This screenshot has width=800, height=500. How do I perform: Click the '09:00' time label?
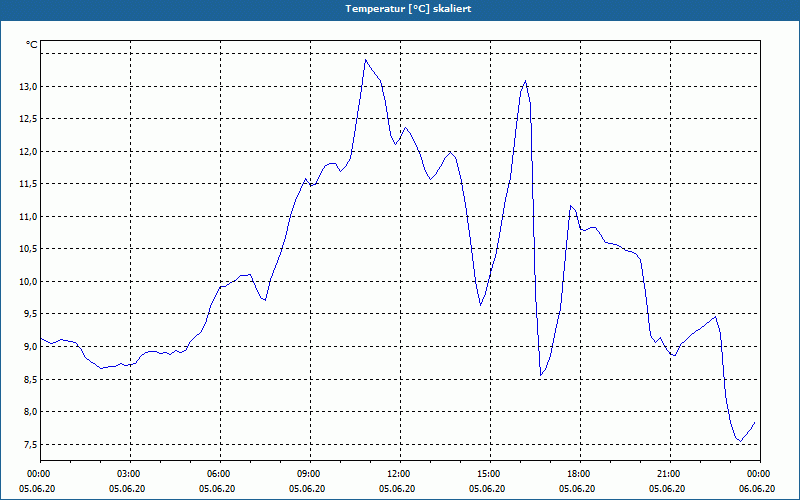click(x=310, y=474)
